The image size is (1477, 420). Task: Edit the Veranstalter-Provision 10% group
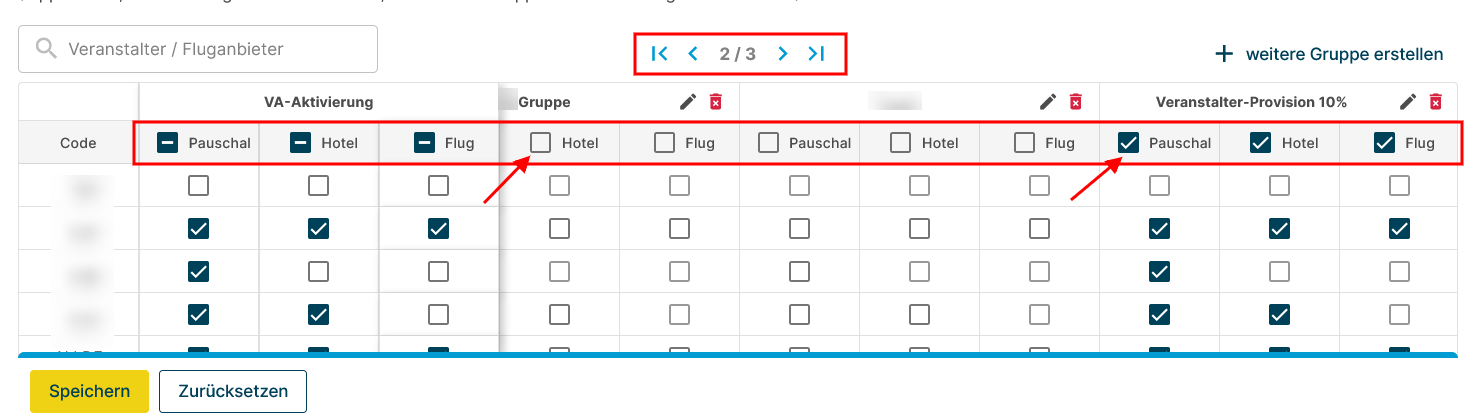click(x=1408, y=101)
